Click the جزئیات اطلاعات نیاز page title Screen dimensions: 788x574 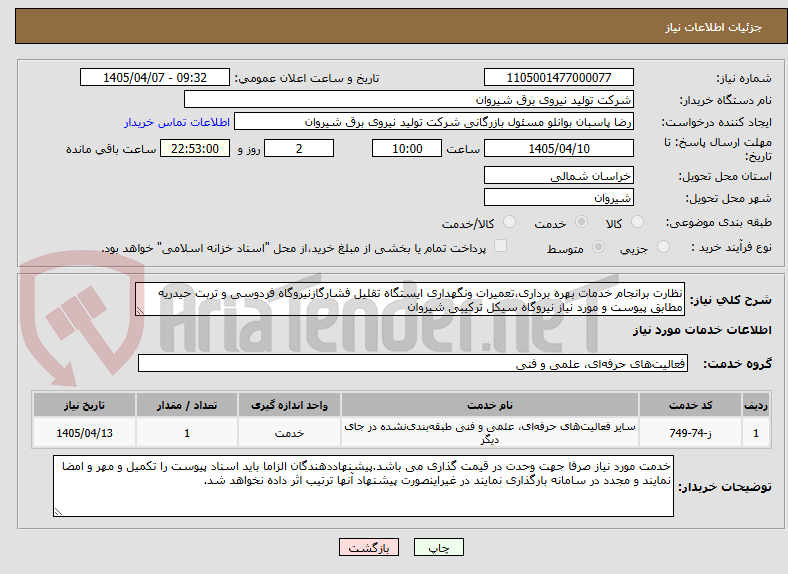(714, 27)
